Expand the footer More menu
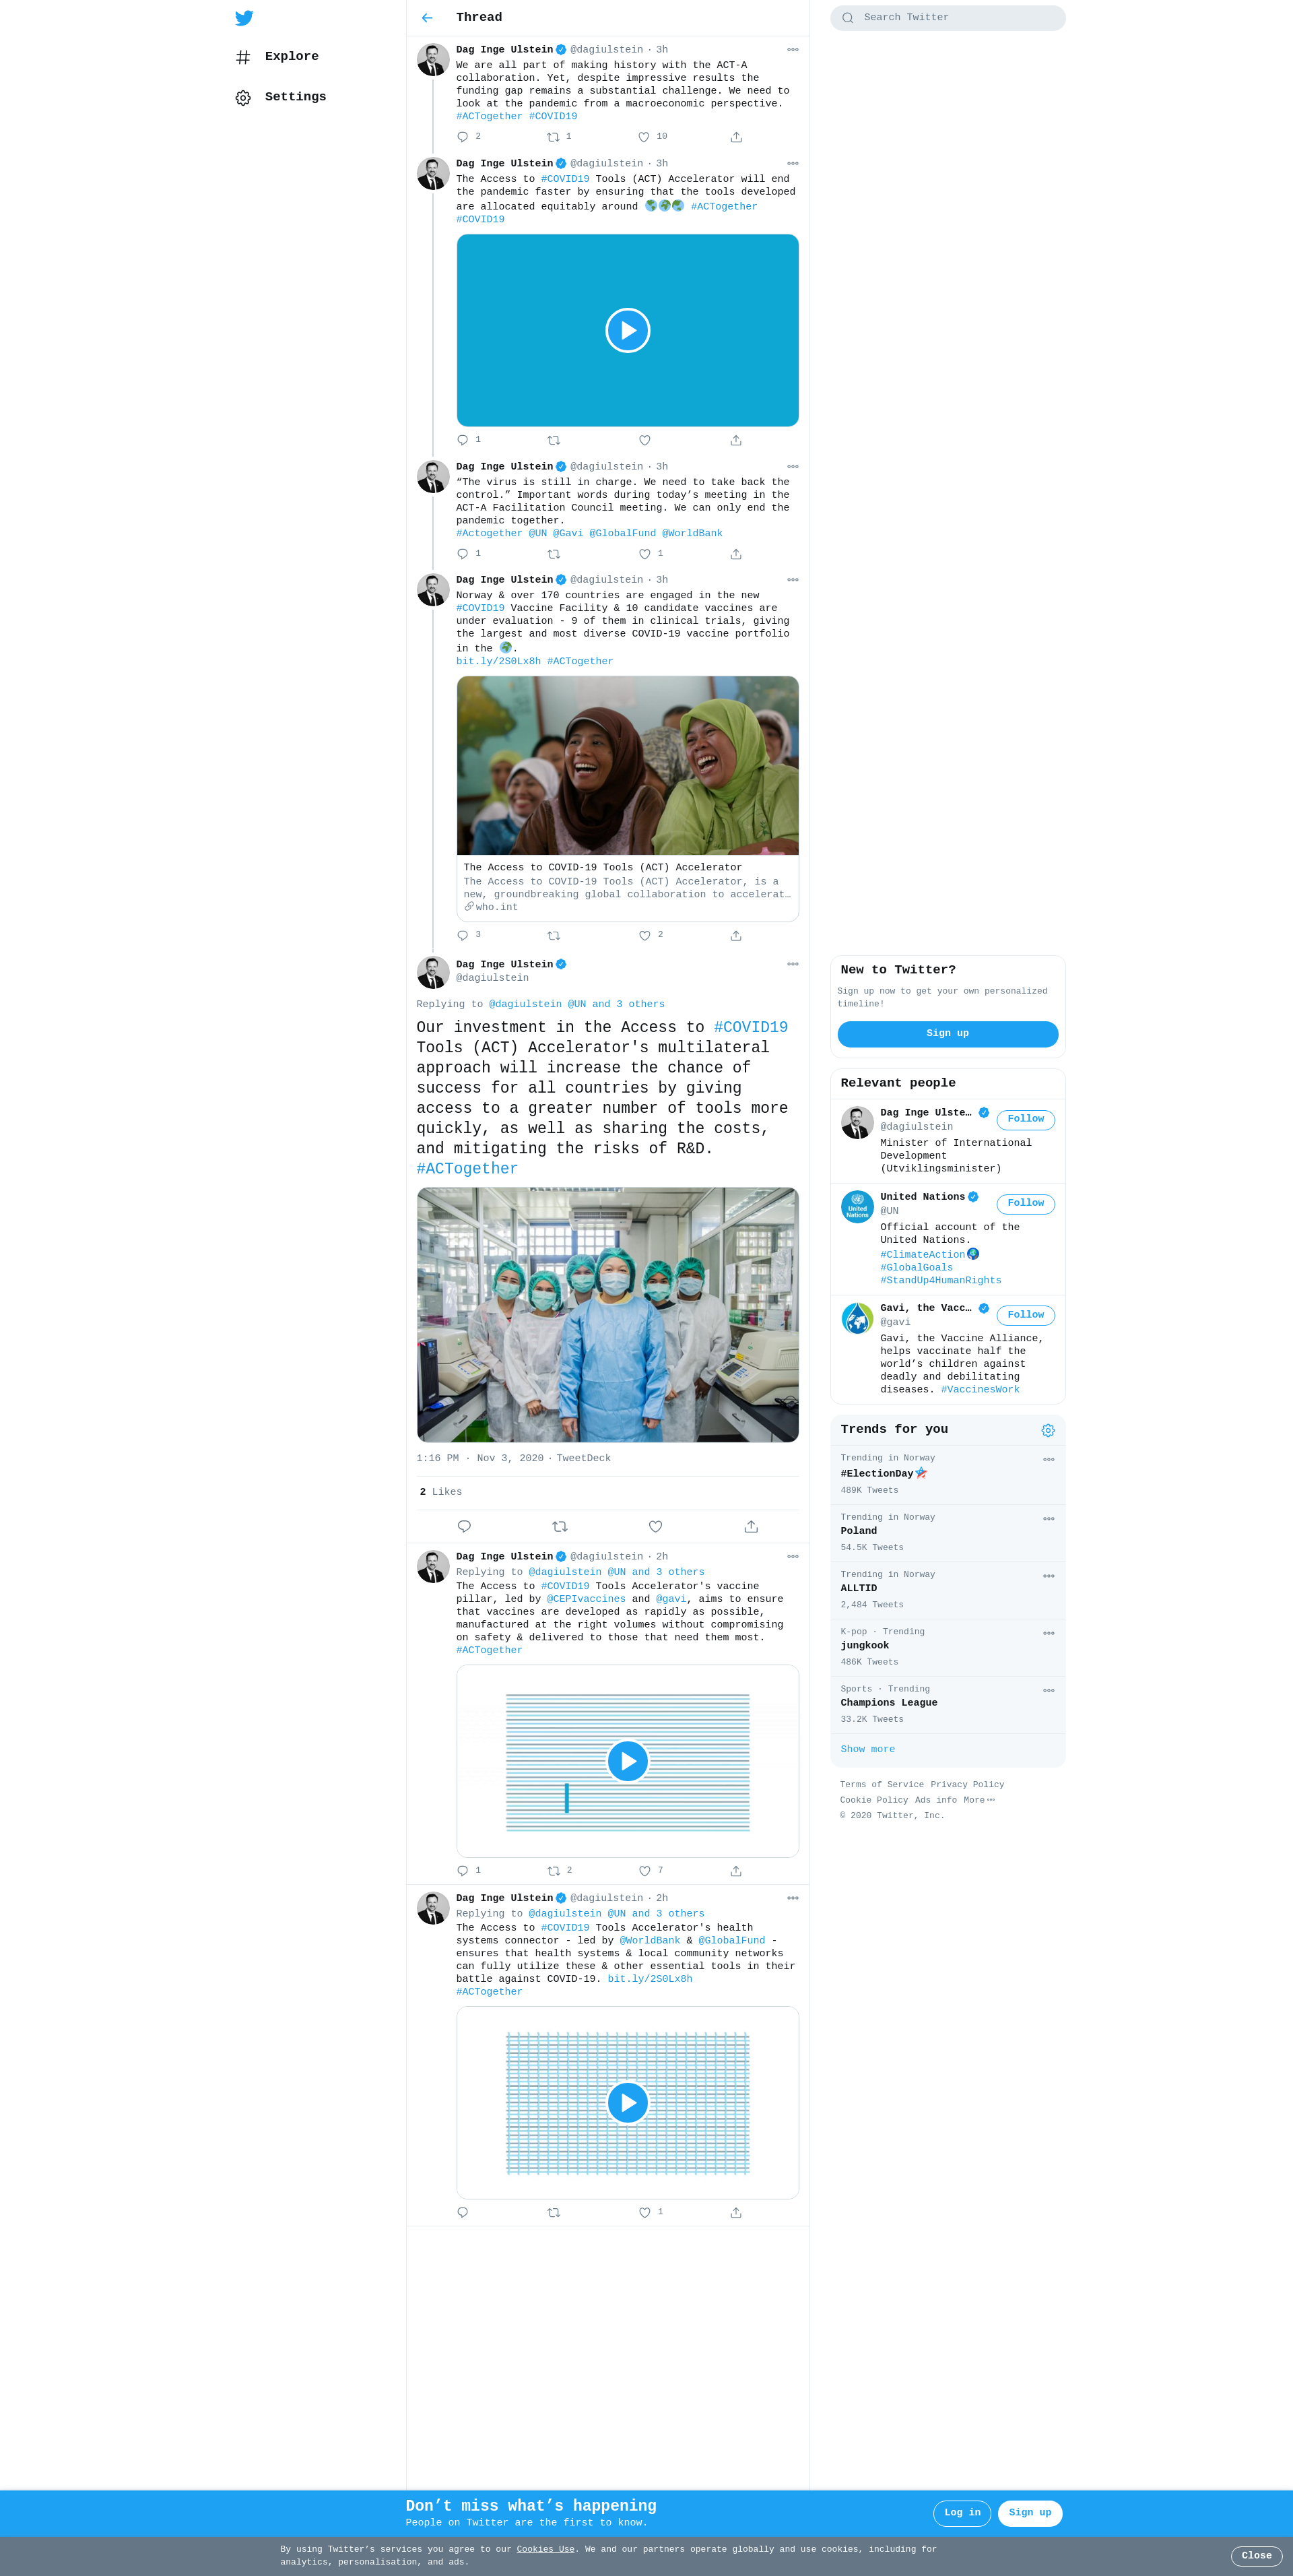The image size is (1293, 2576). point(979,1800)
